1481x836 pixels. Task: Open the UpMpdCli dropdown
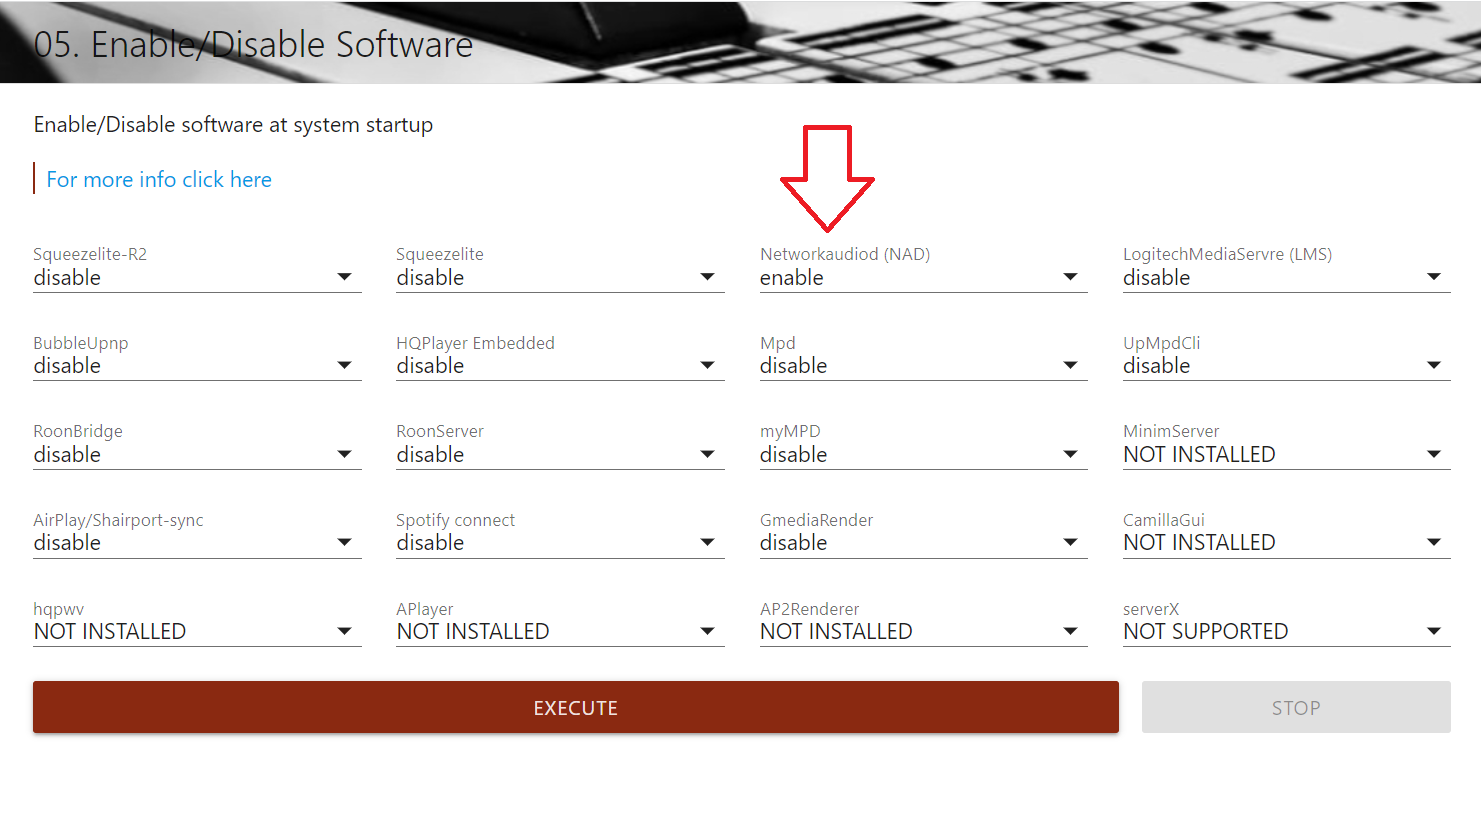[x=1286, y=366]
